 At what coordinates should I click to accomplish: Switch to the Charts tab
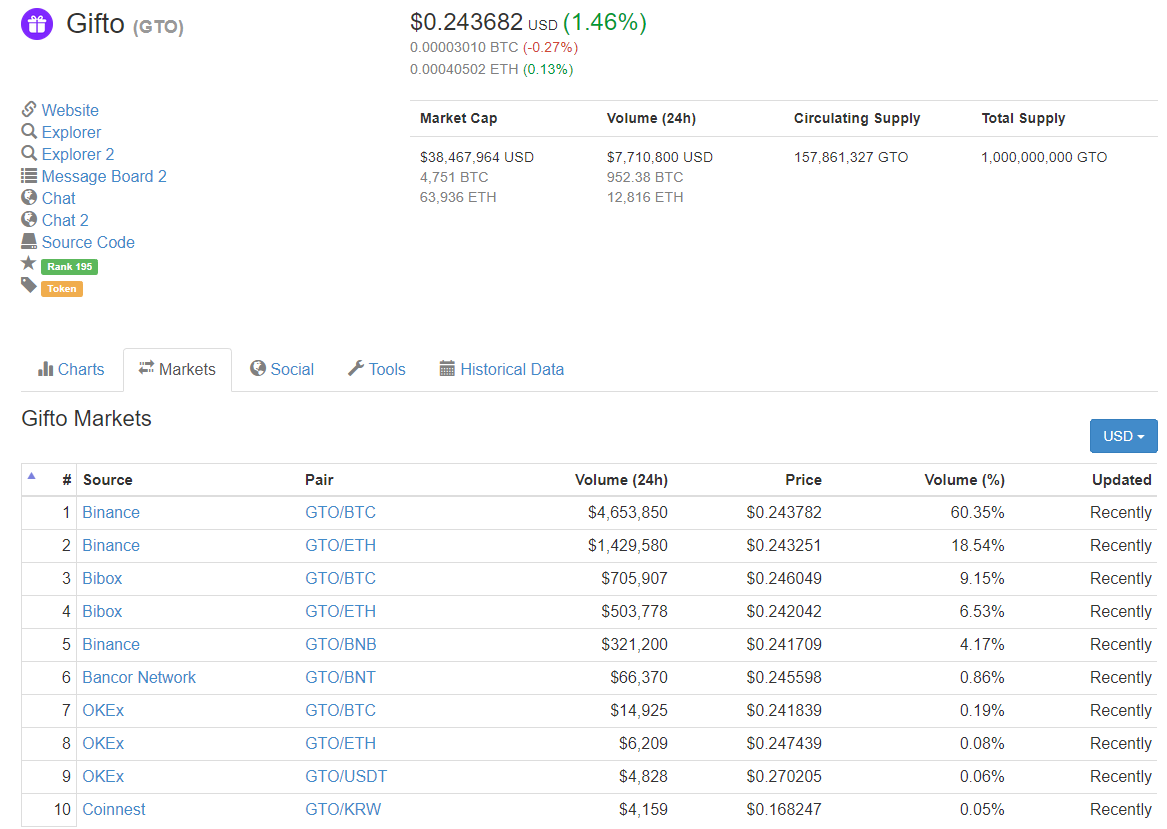(71, 369)
